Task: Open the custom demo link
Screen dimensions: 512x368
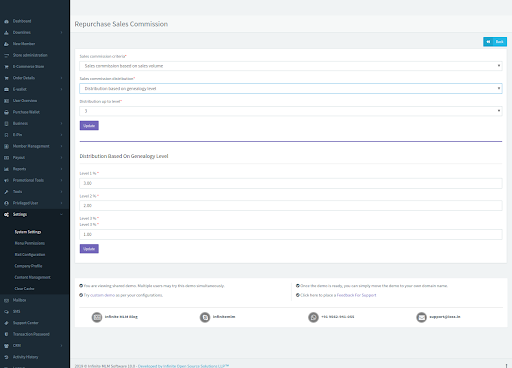Action: tap(103, 295)
